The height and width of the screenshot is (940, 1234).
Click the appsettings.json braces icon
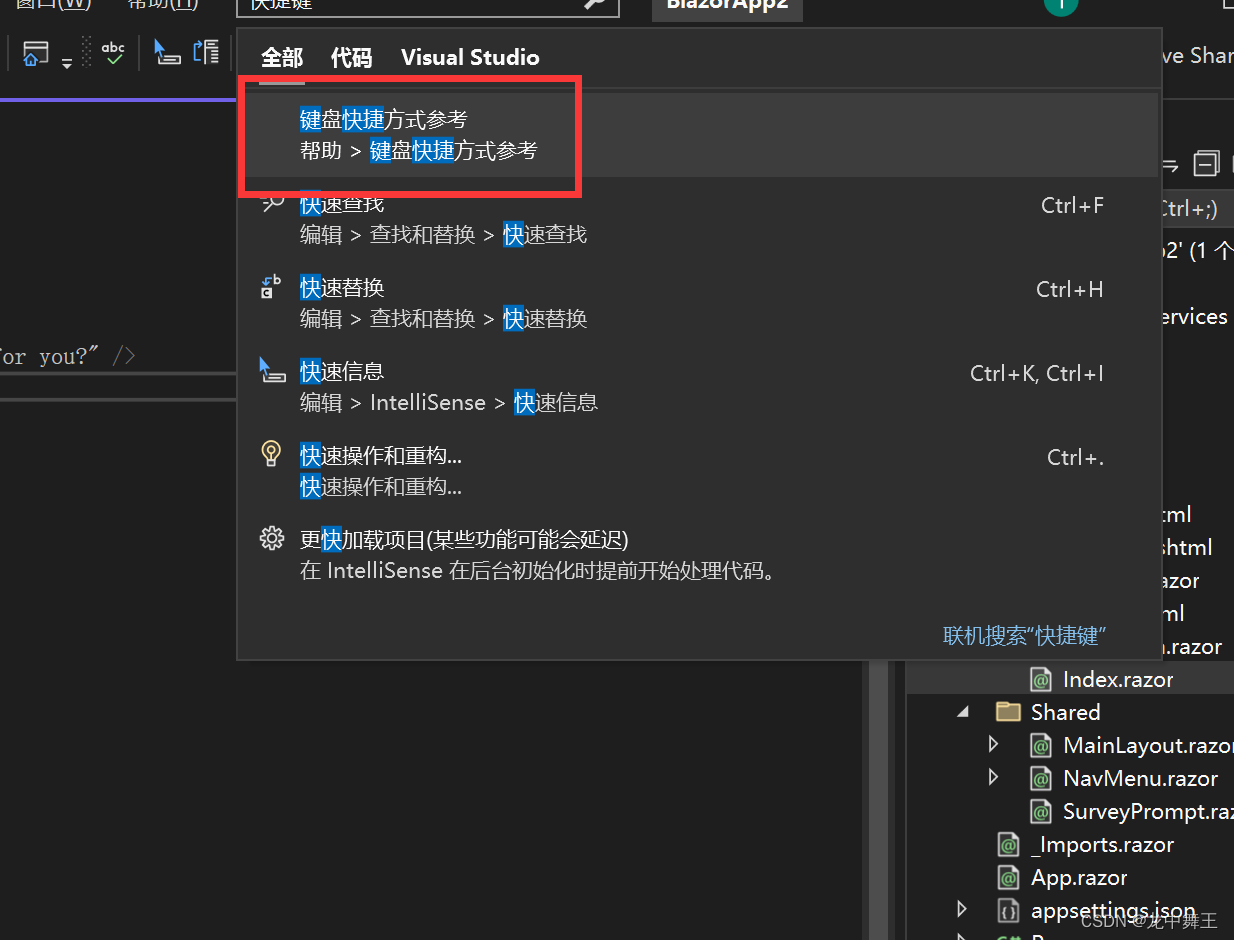(x=1009, y=911)
